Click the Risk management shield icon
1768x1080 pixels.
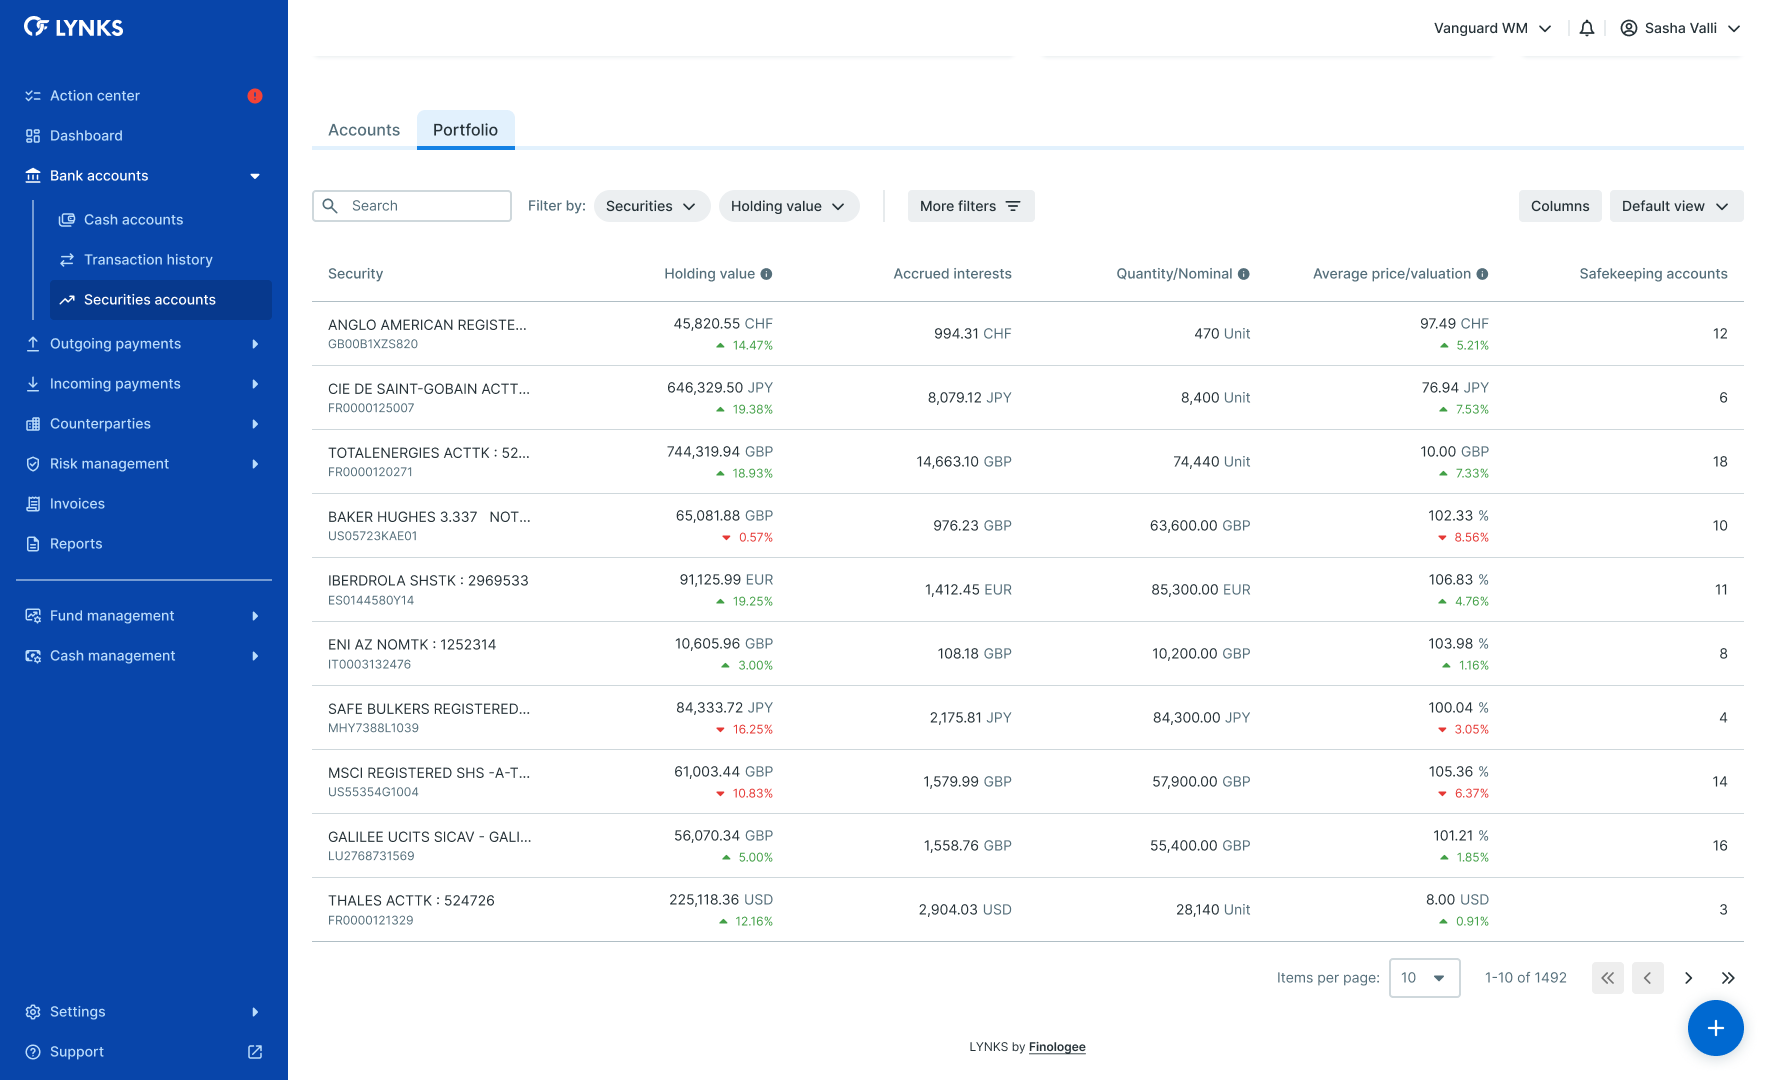[x=33, y=464]
